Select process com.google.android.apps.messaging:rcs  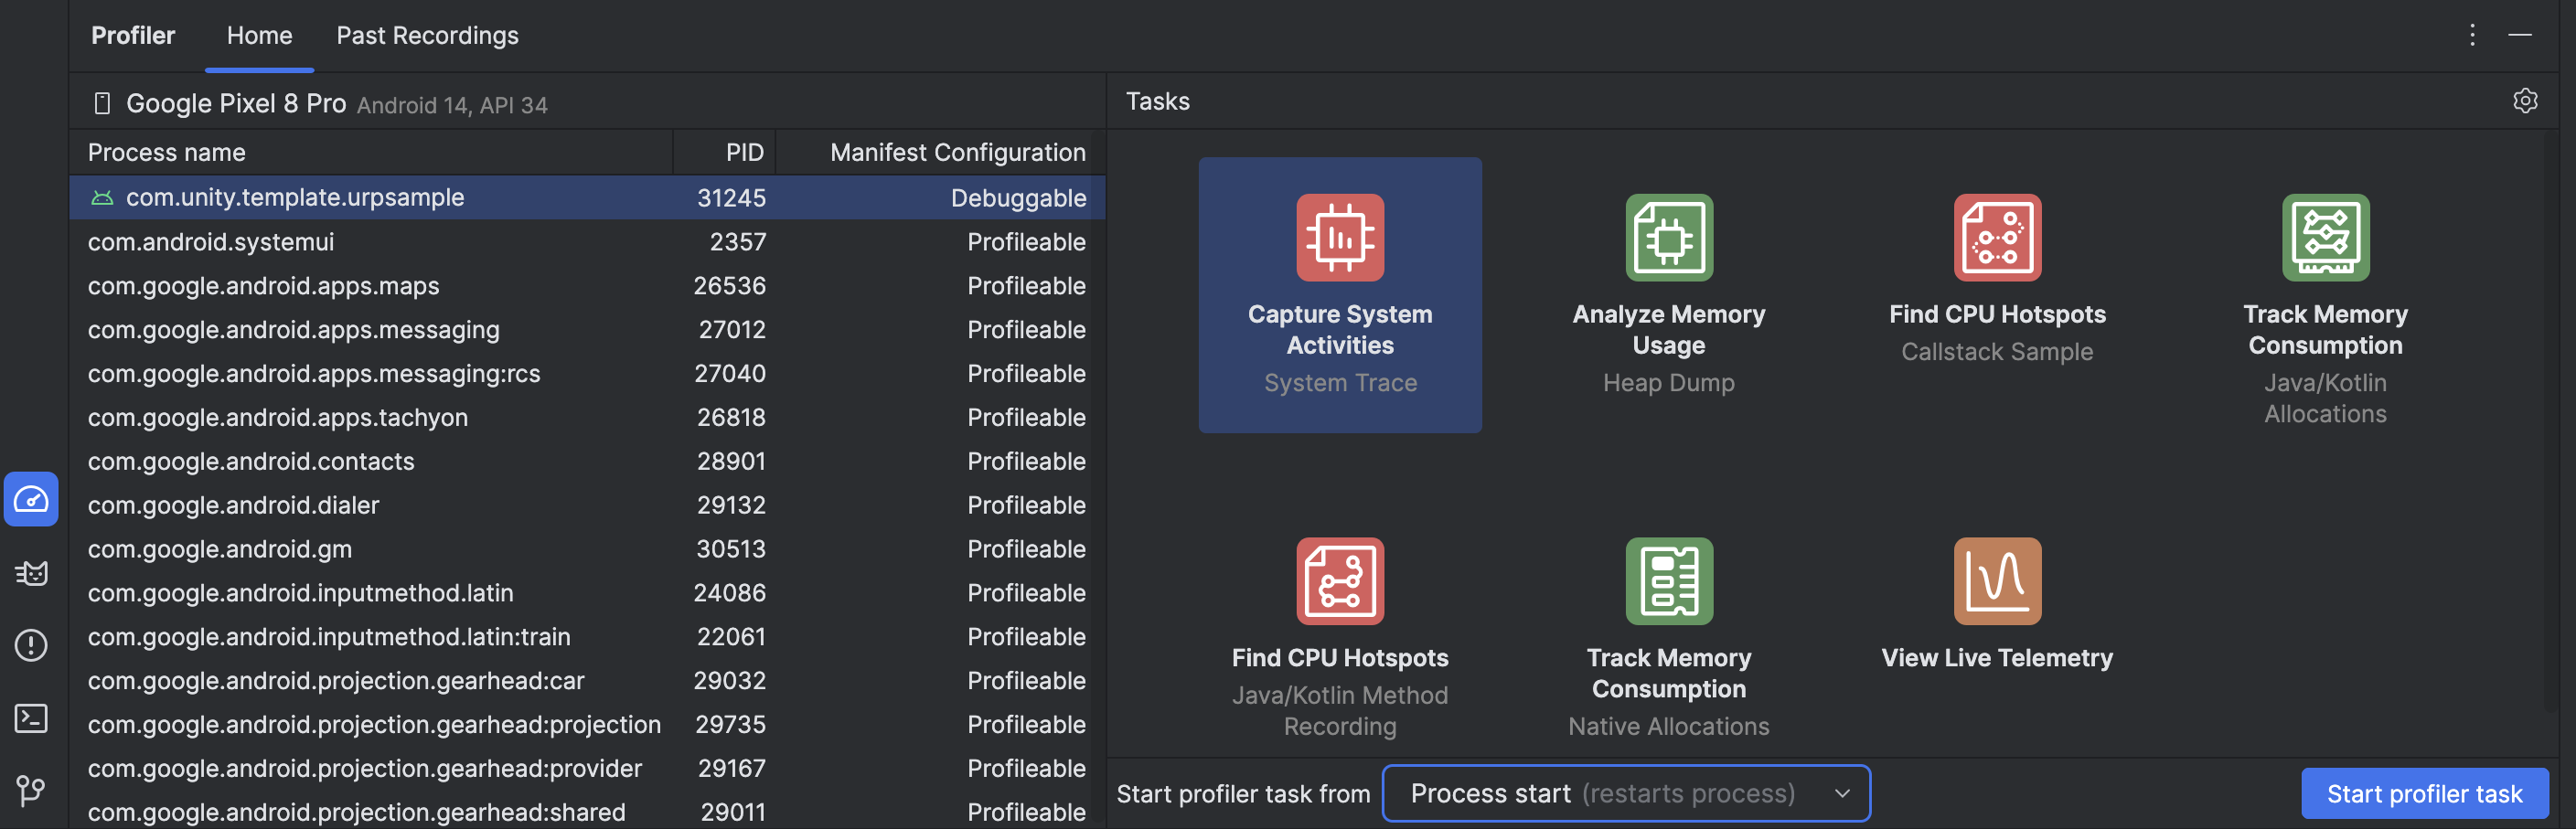587,373
